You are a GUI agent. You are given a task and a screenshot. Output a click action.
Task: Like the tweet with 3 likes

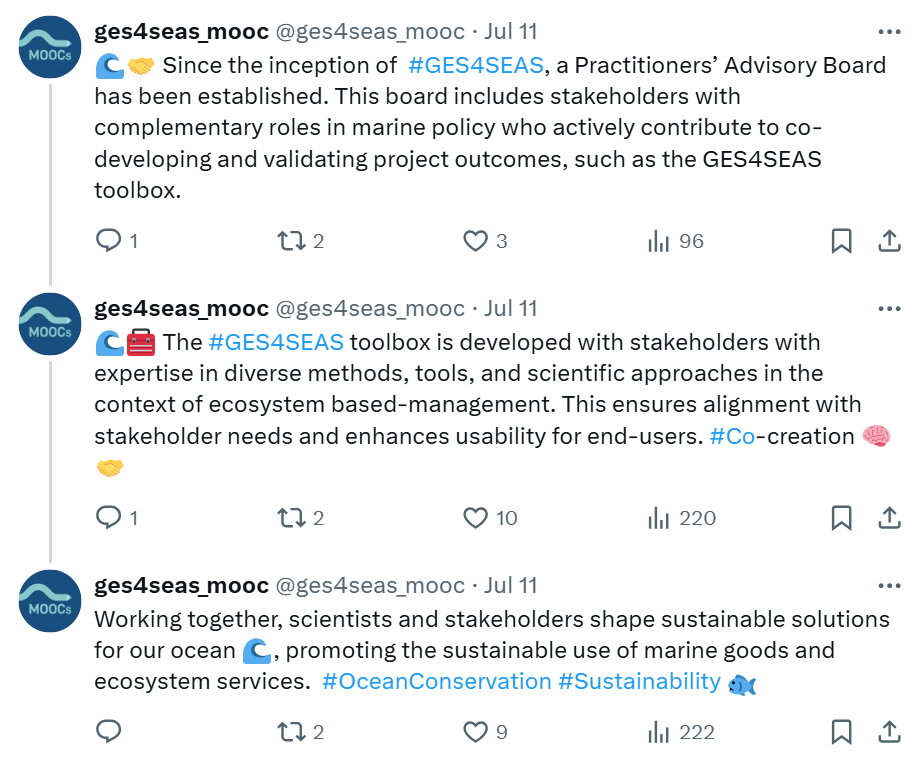(475, 241)
